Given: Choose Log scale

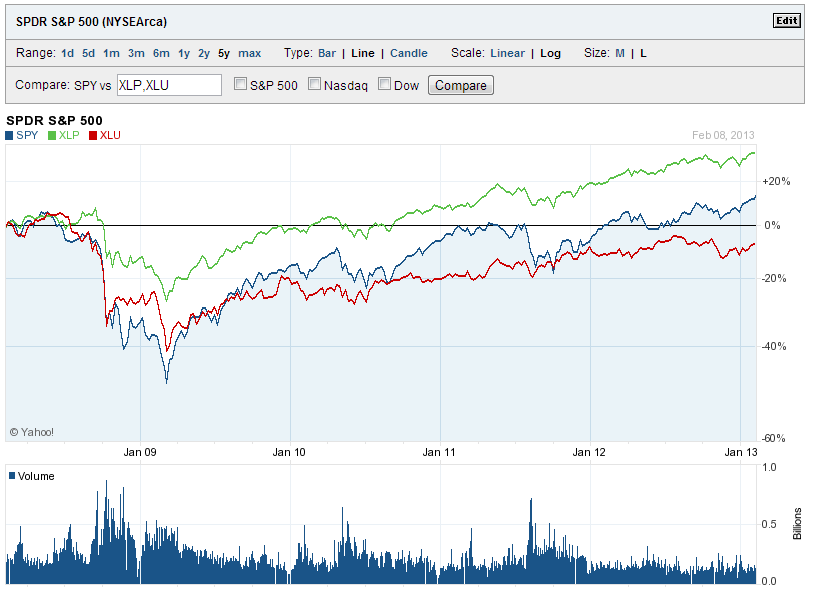Looking at the screenshot, I should (x=550, y=53).
